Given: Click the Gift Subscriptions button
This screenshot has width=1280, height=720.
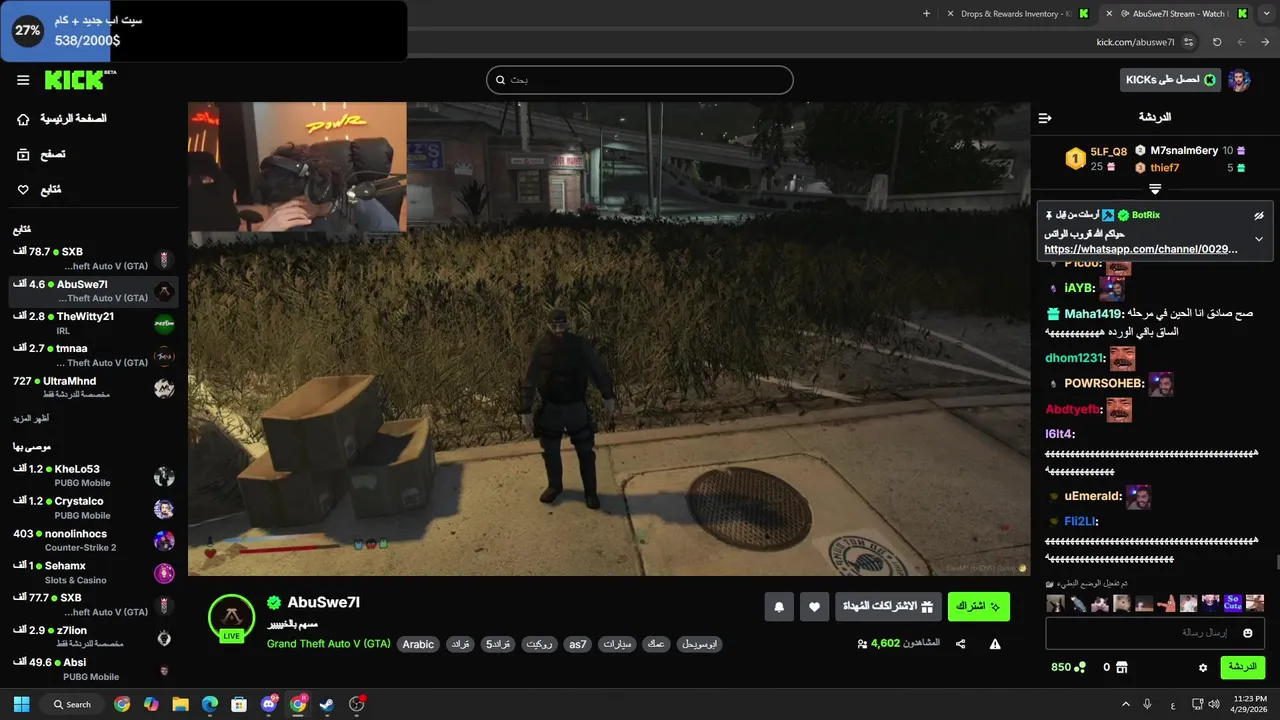Looking at the screenshot, I should 888,606.
